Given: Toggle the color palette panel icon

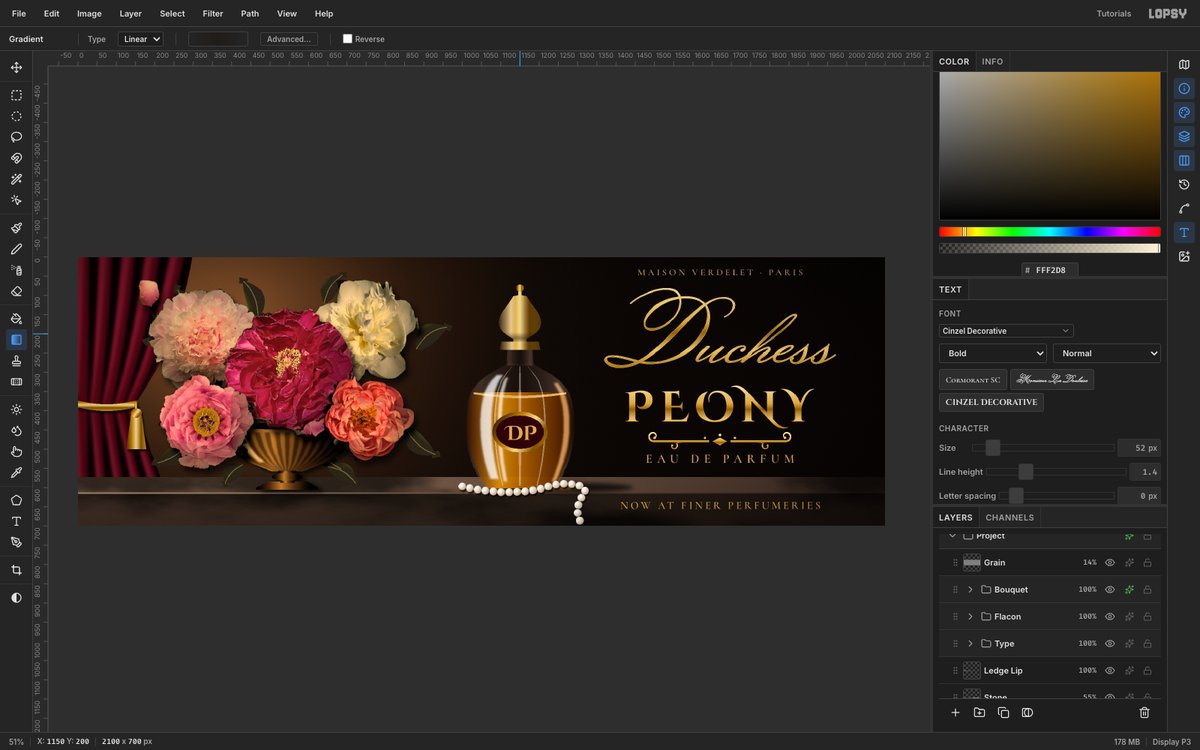Looking at the screenshot, I should [x=1184, y=112].
